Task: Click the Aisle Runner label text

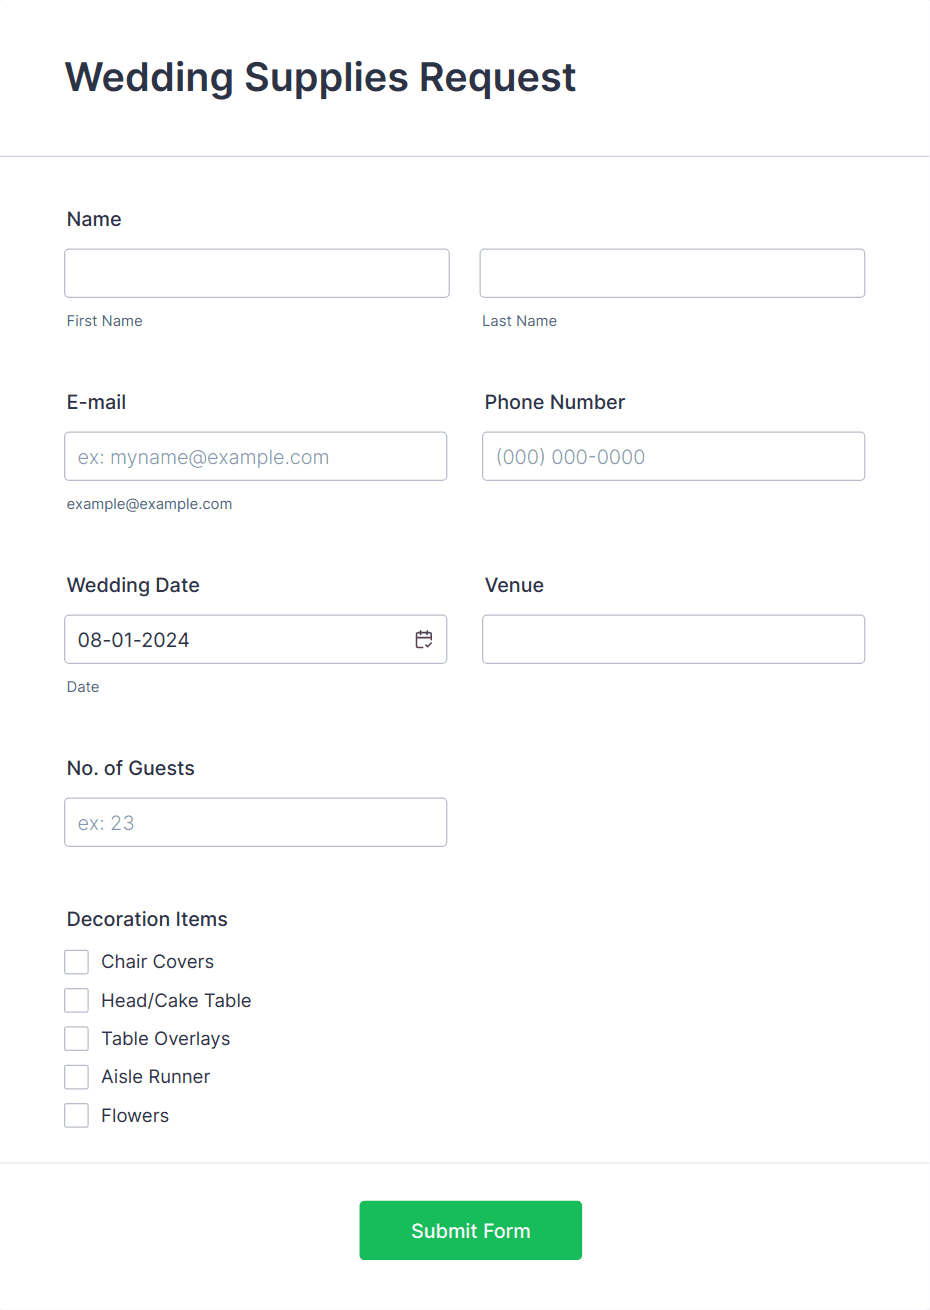Action: pos(156,1077)
